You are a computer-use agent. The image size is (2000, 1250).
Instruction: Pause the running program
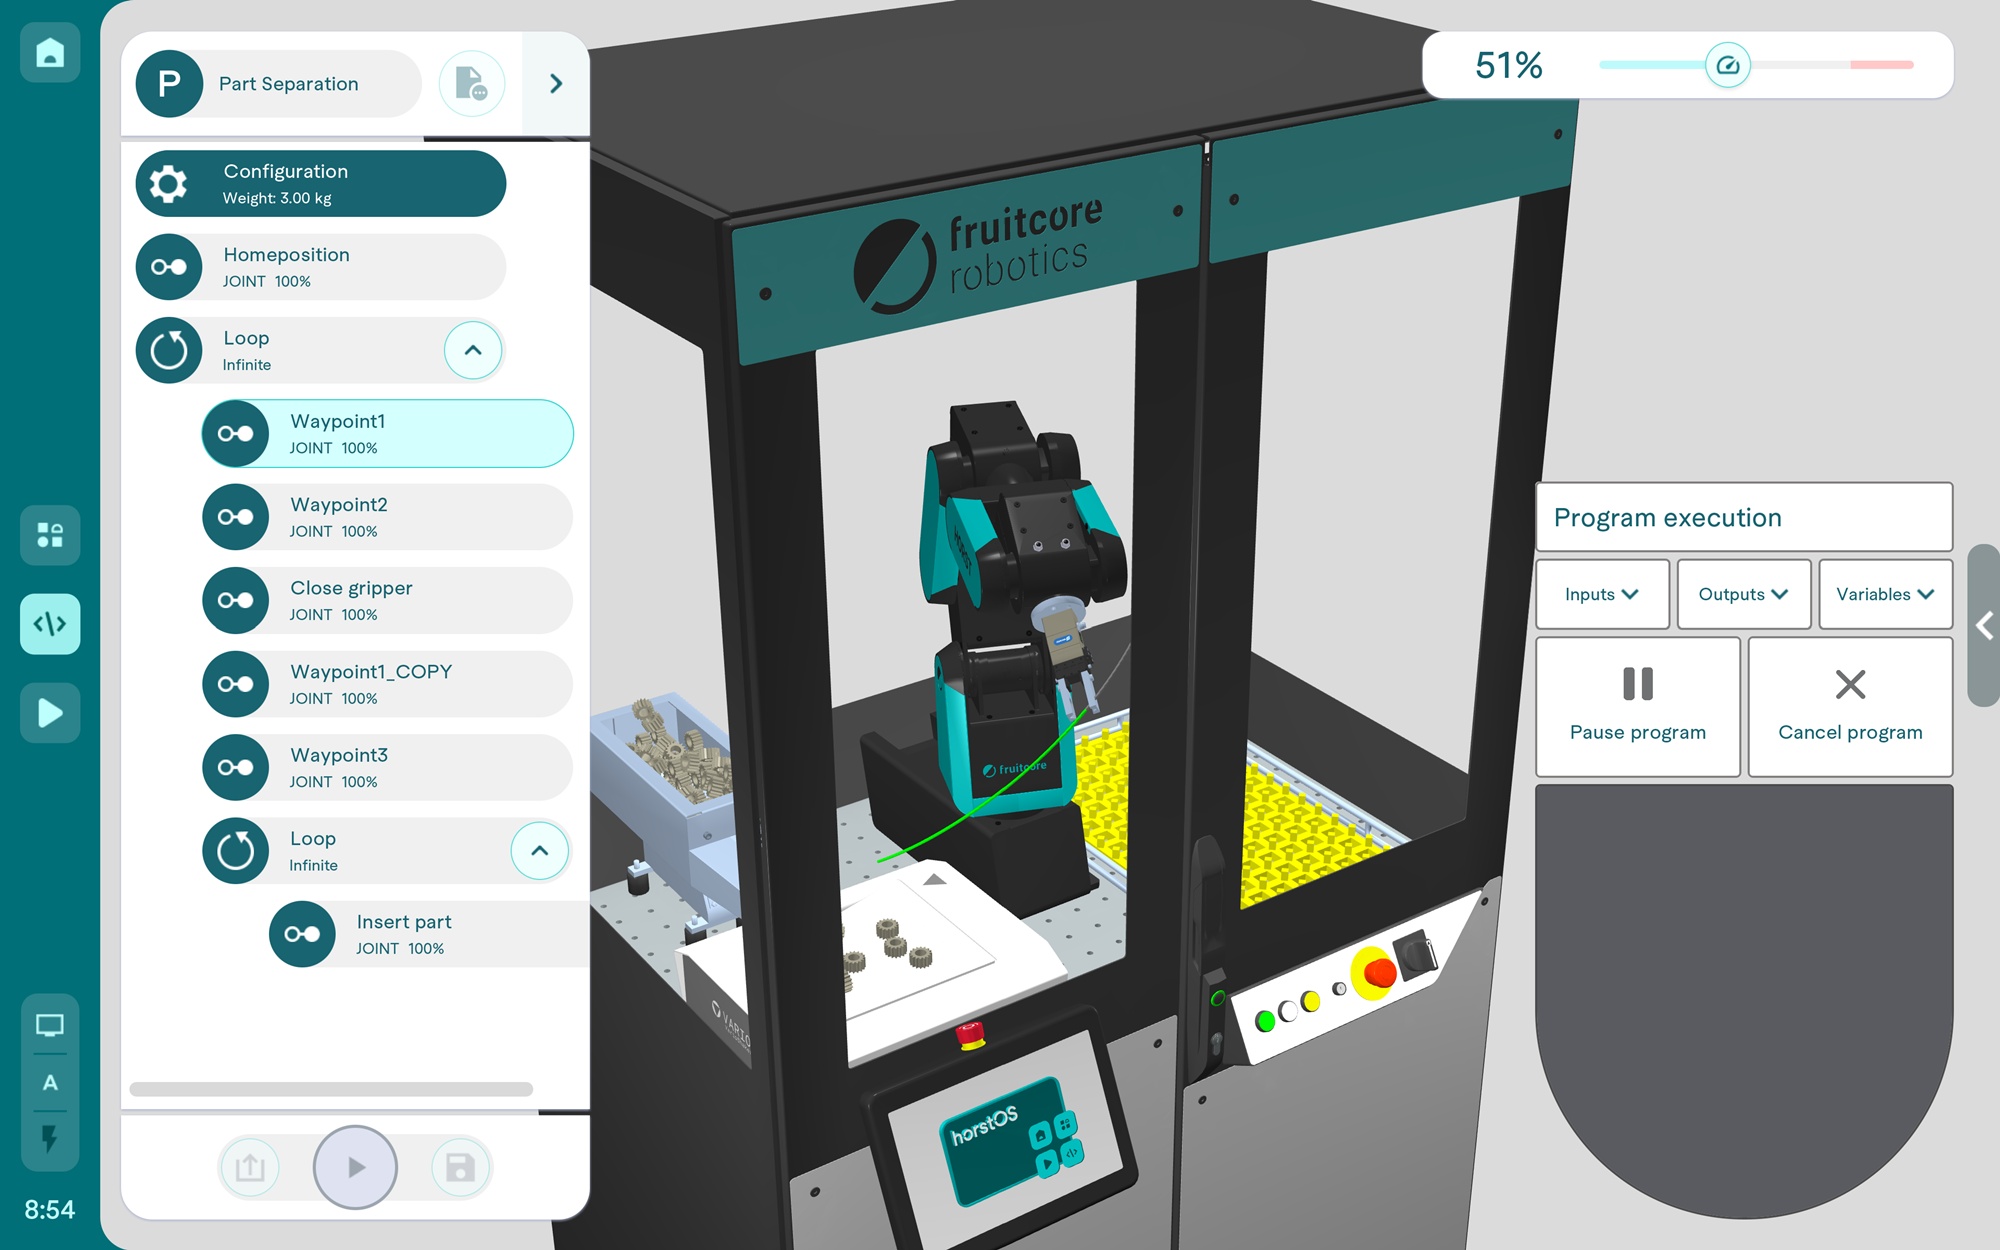click(1637, 706)
